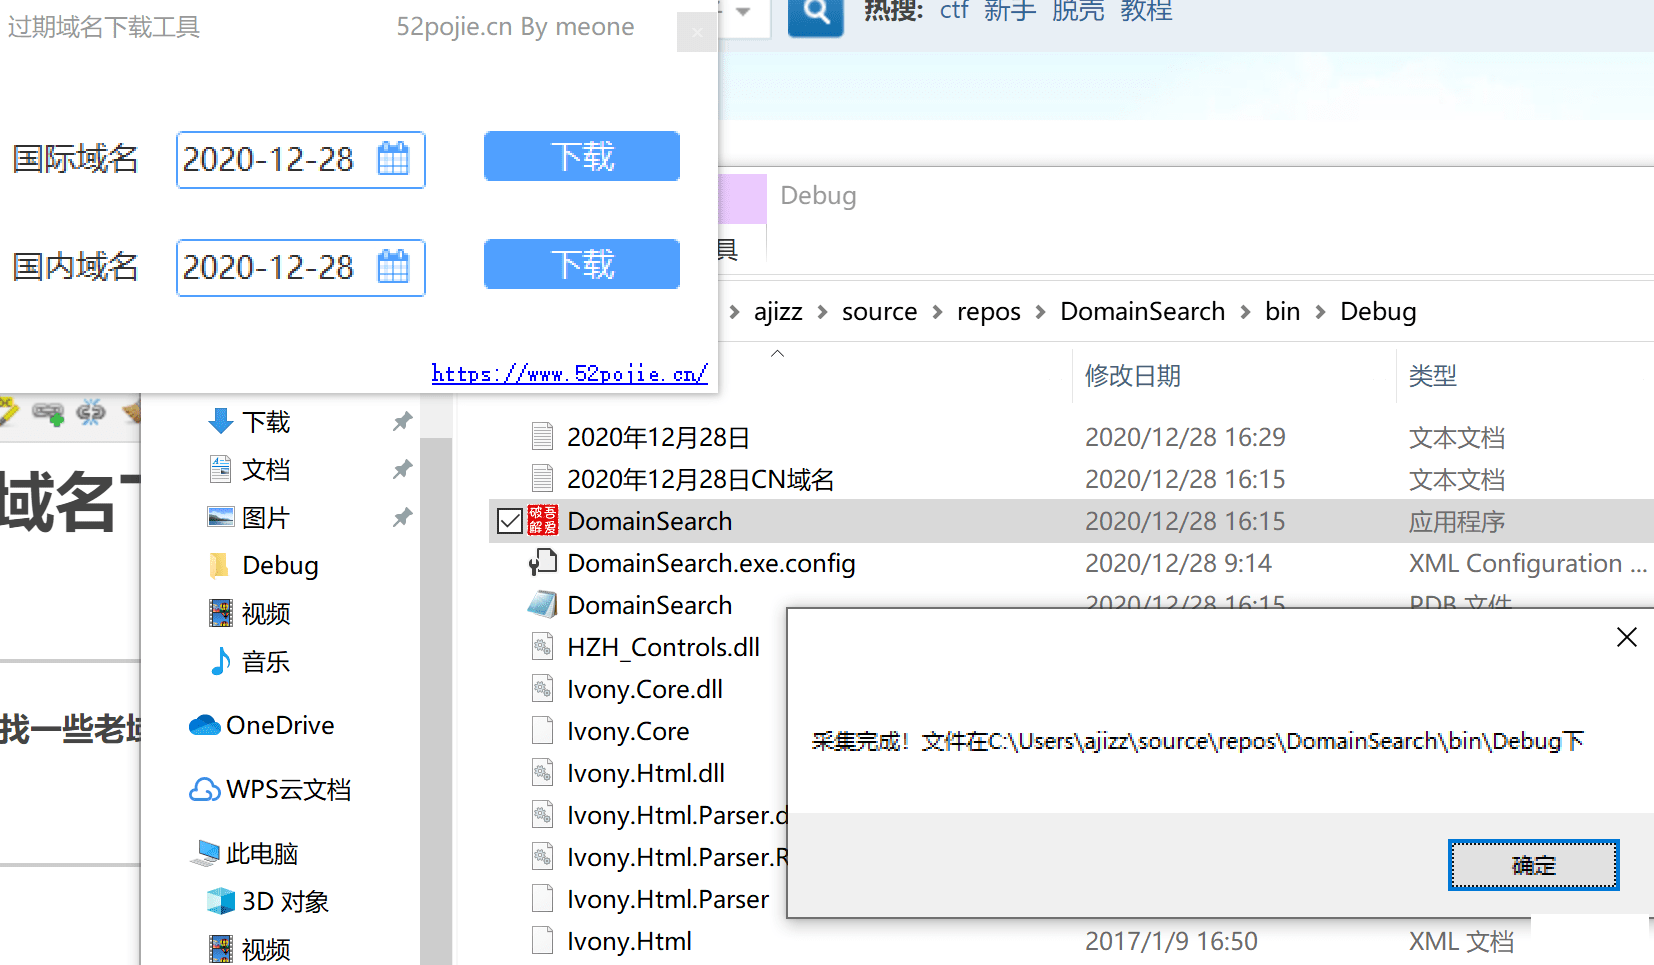Expand the chevron after DomainSearch in path

click(1245, 312)
